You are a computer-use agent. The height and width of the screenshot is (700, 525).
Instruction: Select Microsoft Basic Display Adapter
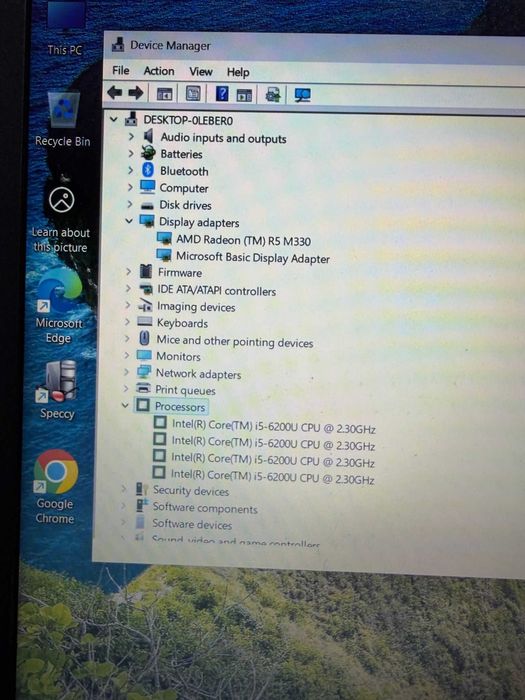tap(253, 257)
